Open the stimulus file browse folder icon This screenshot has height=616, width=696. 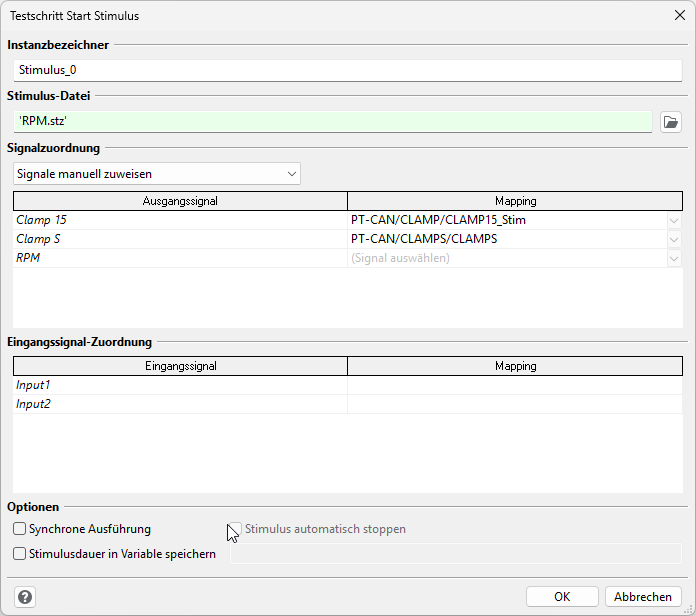point(671,122)
